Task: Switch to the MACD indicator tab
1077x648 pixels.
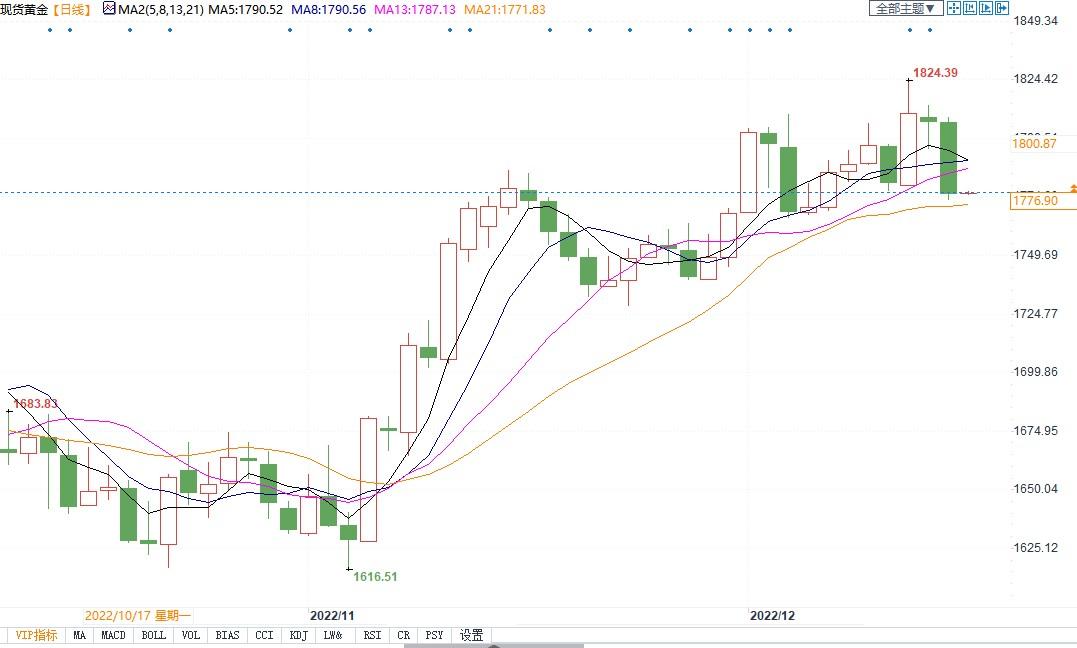Action: coord(113,635)
